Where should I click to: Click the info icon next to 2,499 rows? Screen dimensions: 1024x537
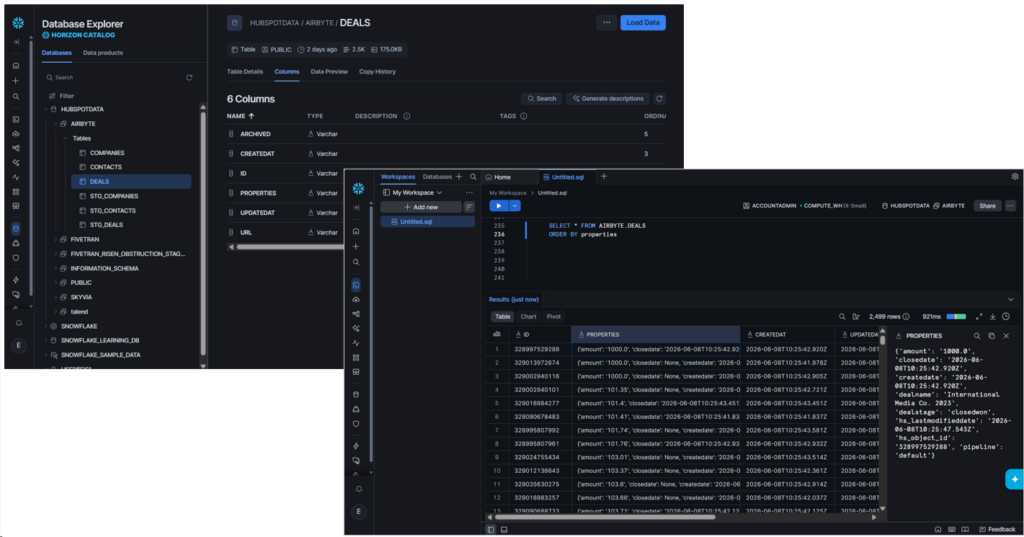[906, 317]
